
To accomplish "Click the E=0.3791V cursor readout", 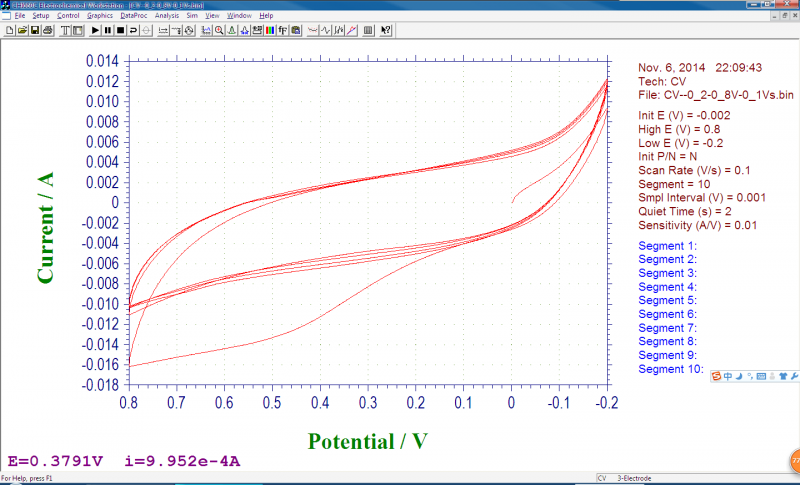I will point(55,462).
